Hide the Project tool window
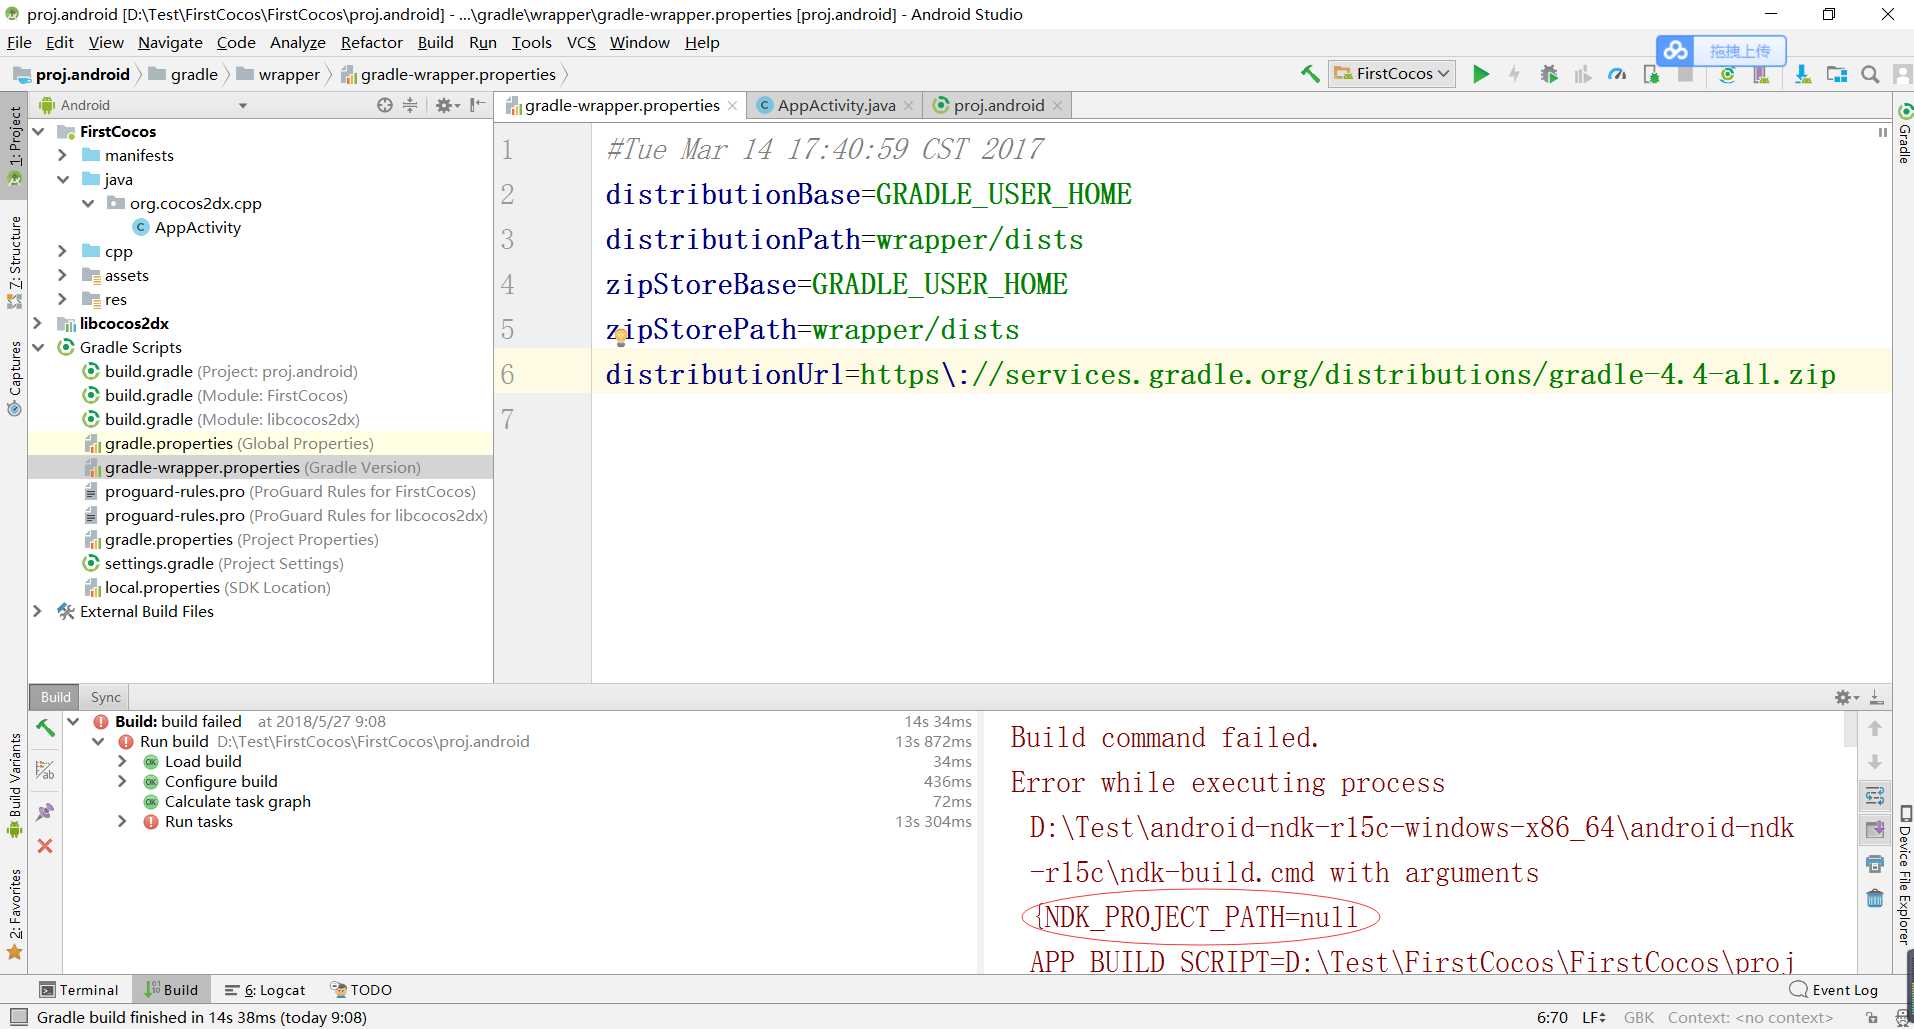The height and width of the screenshot is (1029, 1914). click(478, 105)
